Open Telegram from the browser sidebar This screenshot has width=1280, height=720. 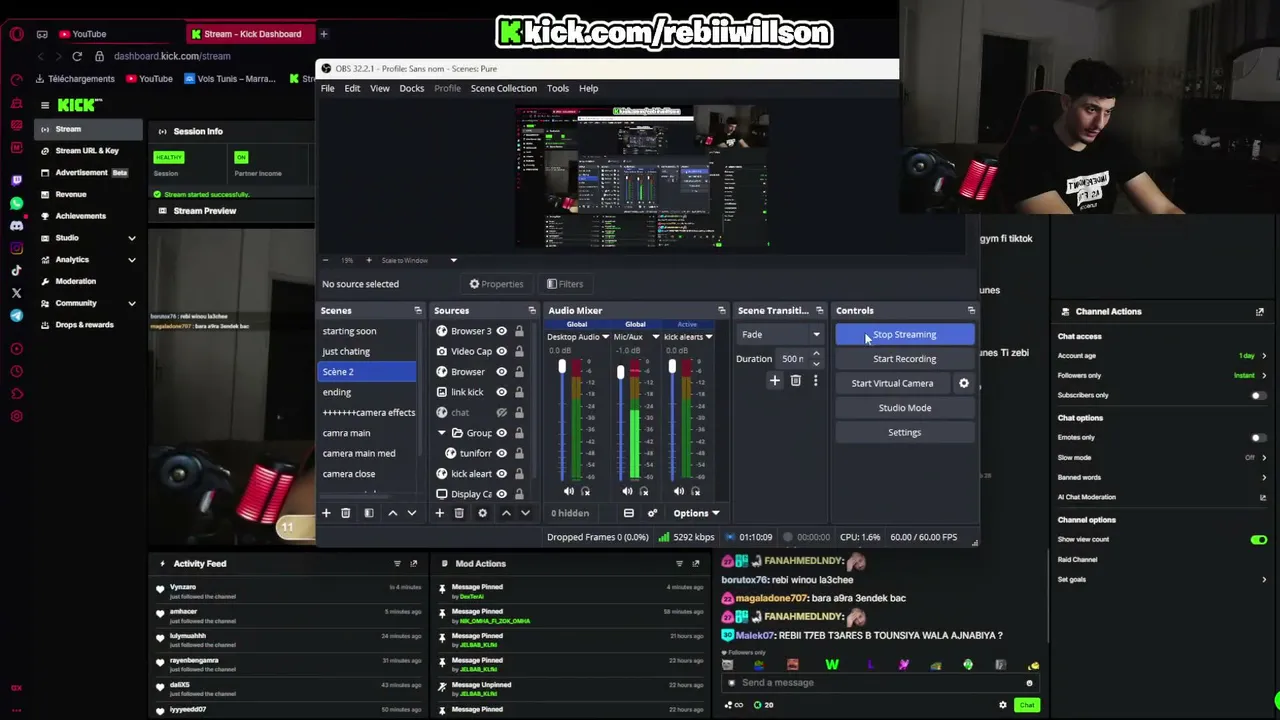coord(16,315)
